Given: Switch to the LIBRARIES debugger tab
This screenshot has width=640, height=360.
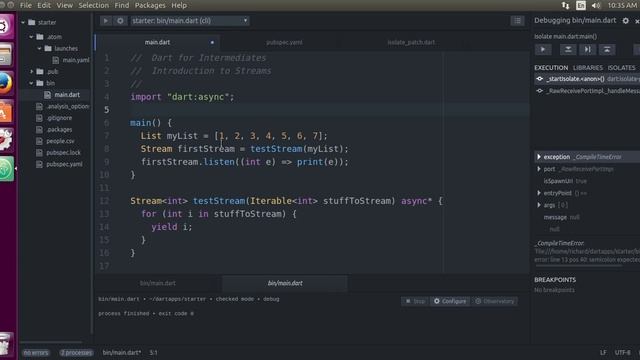Looking at the screenshot, I should point(587,68).
